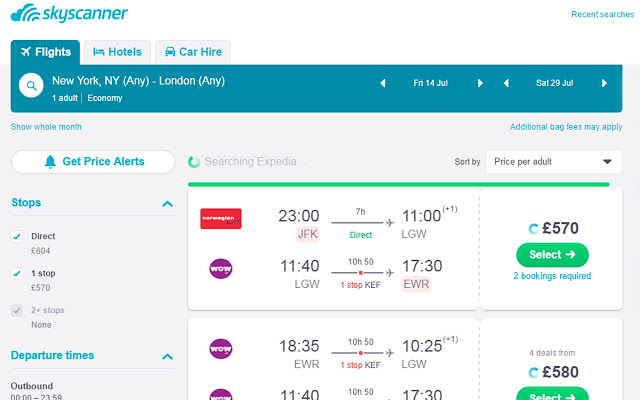Click the Searching Expedia loading spinner
Viewport: 640px width, 400px height.
[194, 162]
